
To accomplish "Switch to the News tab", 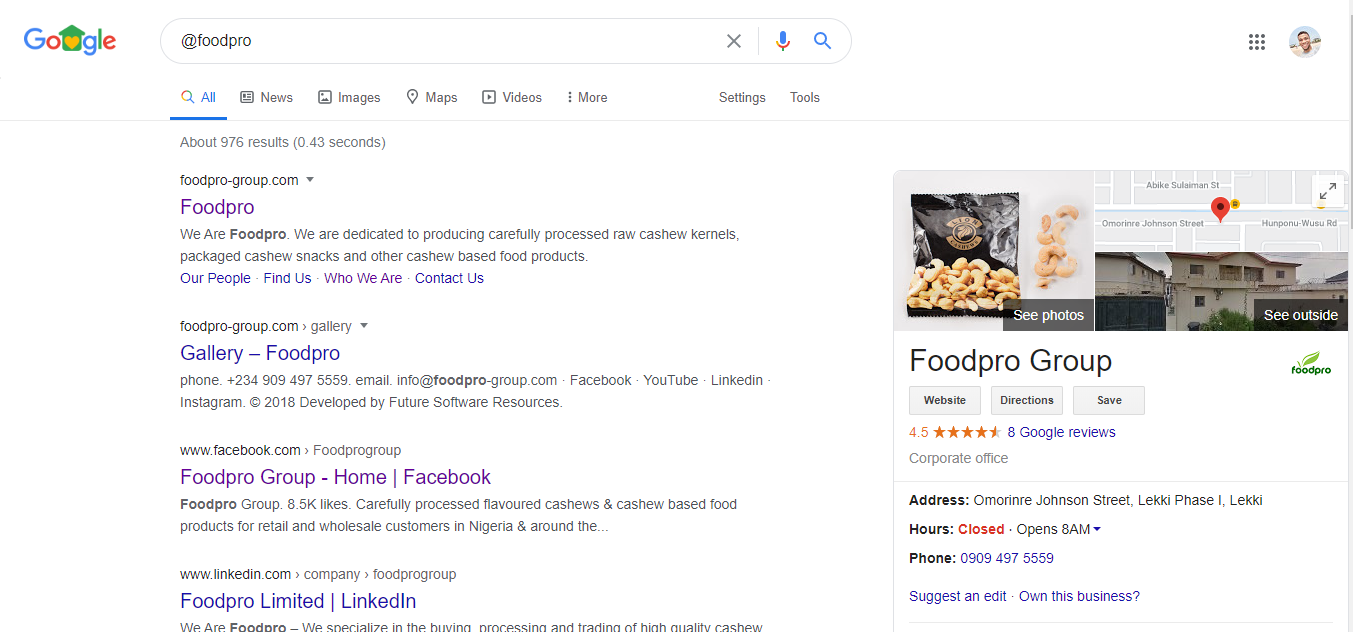I will pyautogui.click(x=266, y=97).
